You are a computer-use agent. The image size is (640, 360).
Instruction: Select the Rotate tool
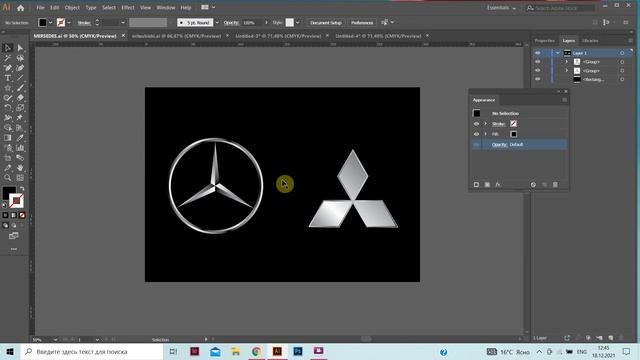(7, 108)
